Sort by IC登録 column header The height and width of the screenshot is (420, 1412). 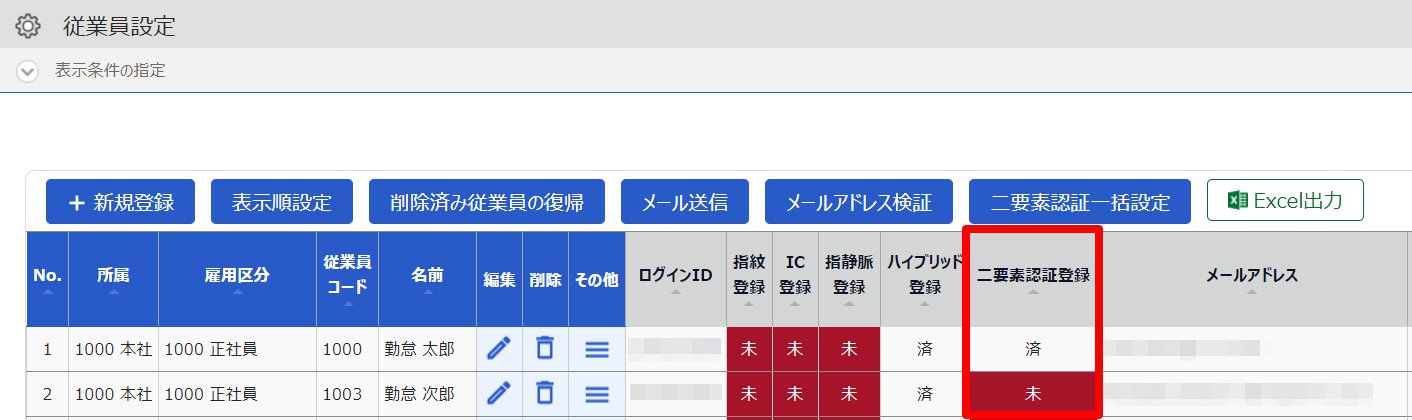795,279
